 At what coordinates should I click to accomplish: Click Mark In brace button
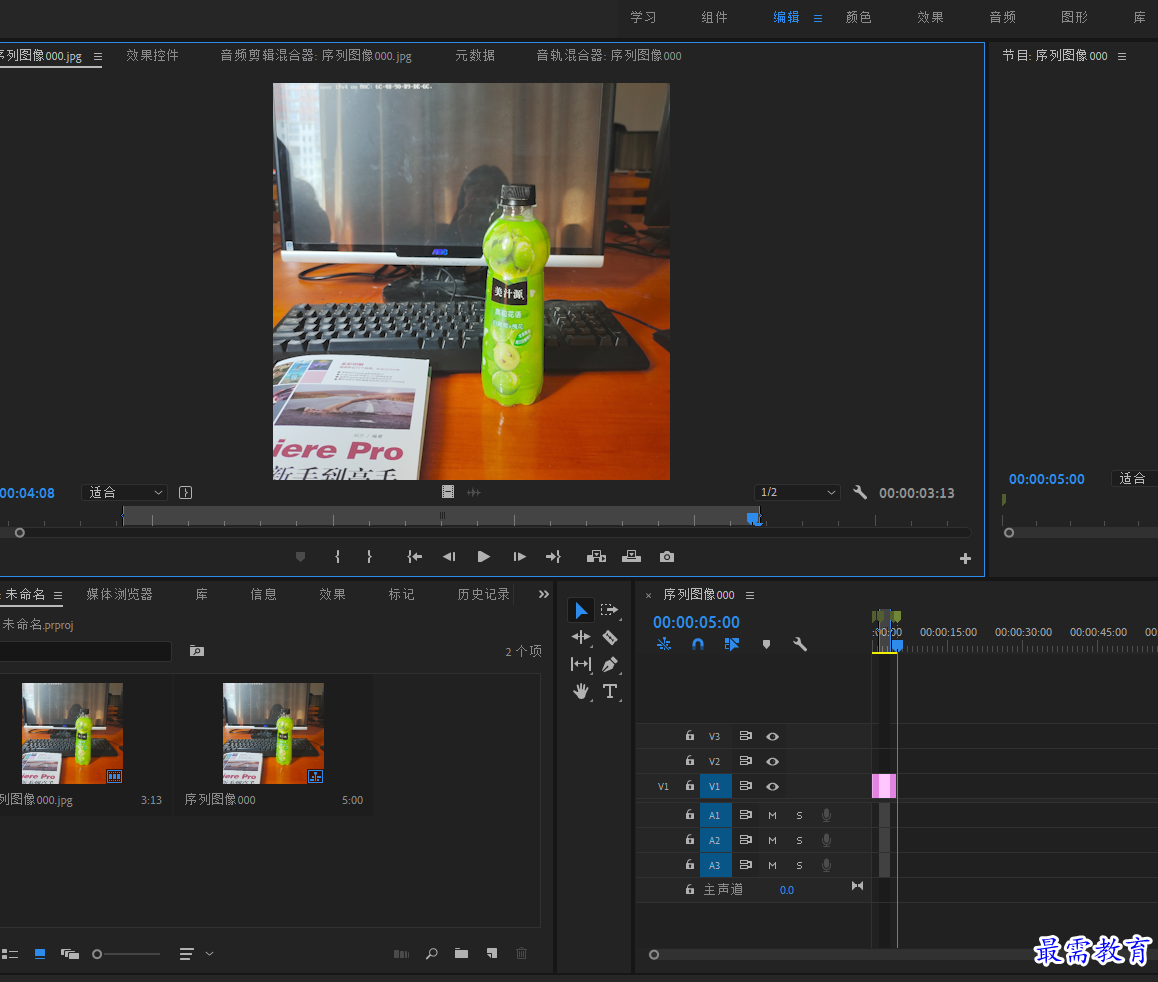point(338,557)
